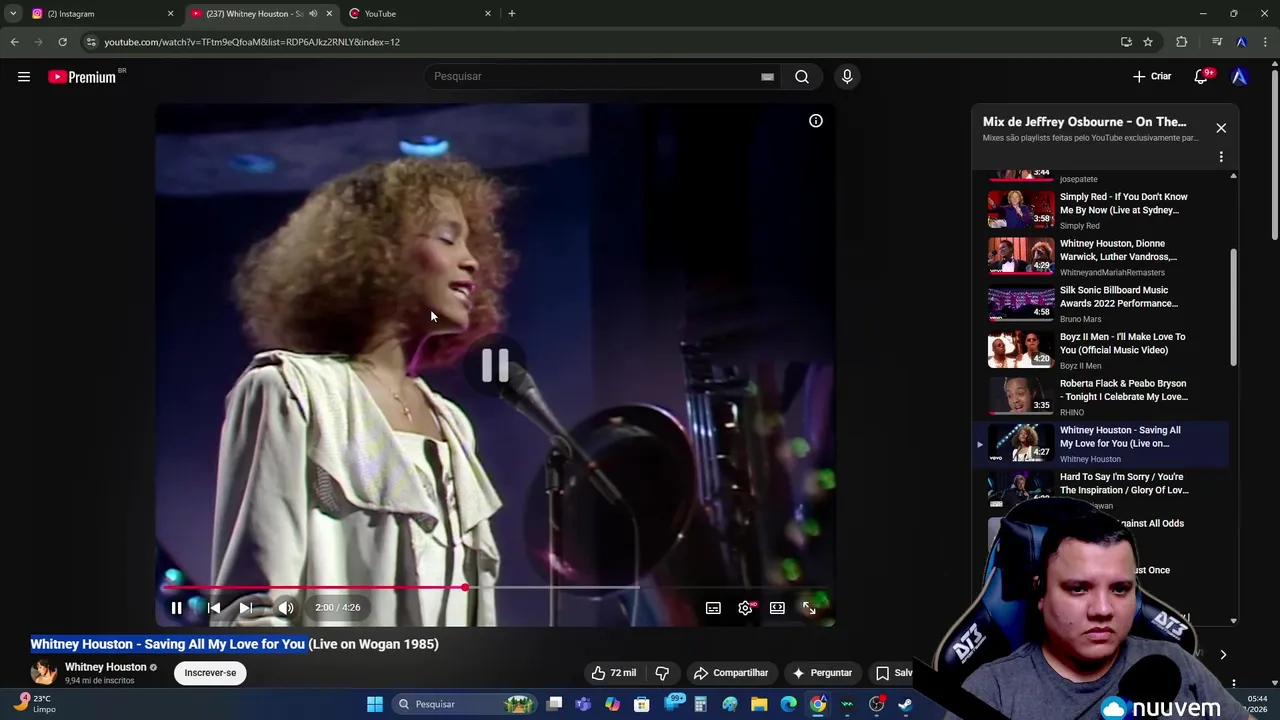
Task: Pause the video using the player pause button
Action: [x=176, y=607]
